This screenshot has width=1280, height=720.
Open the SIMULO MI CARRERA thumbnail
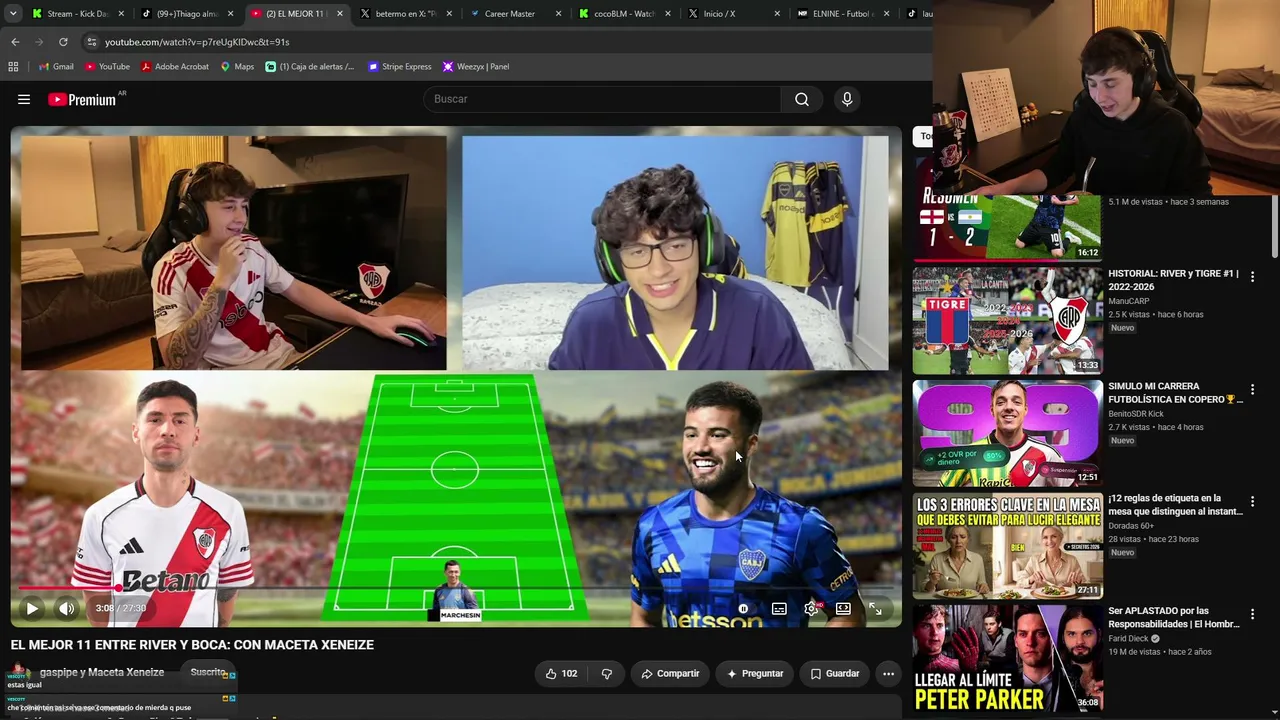click(x=1007, y=433)
